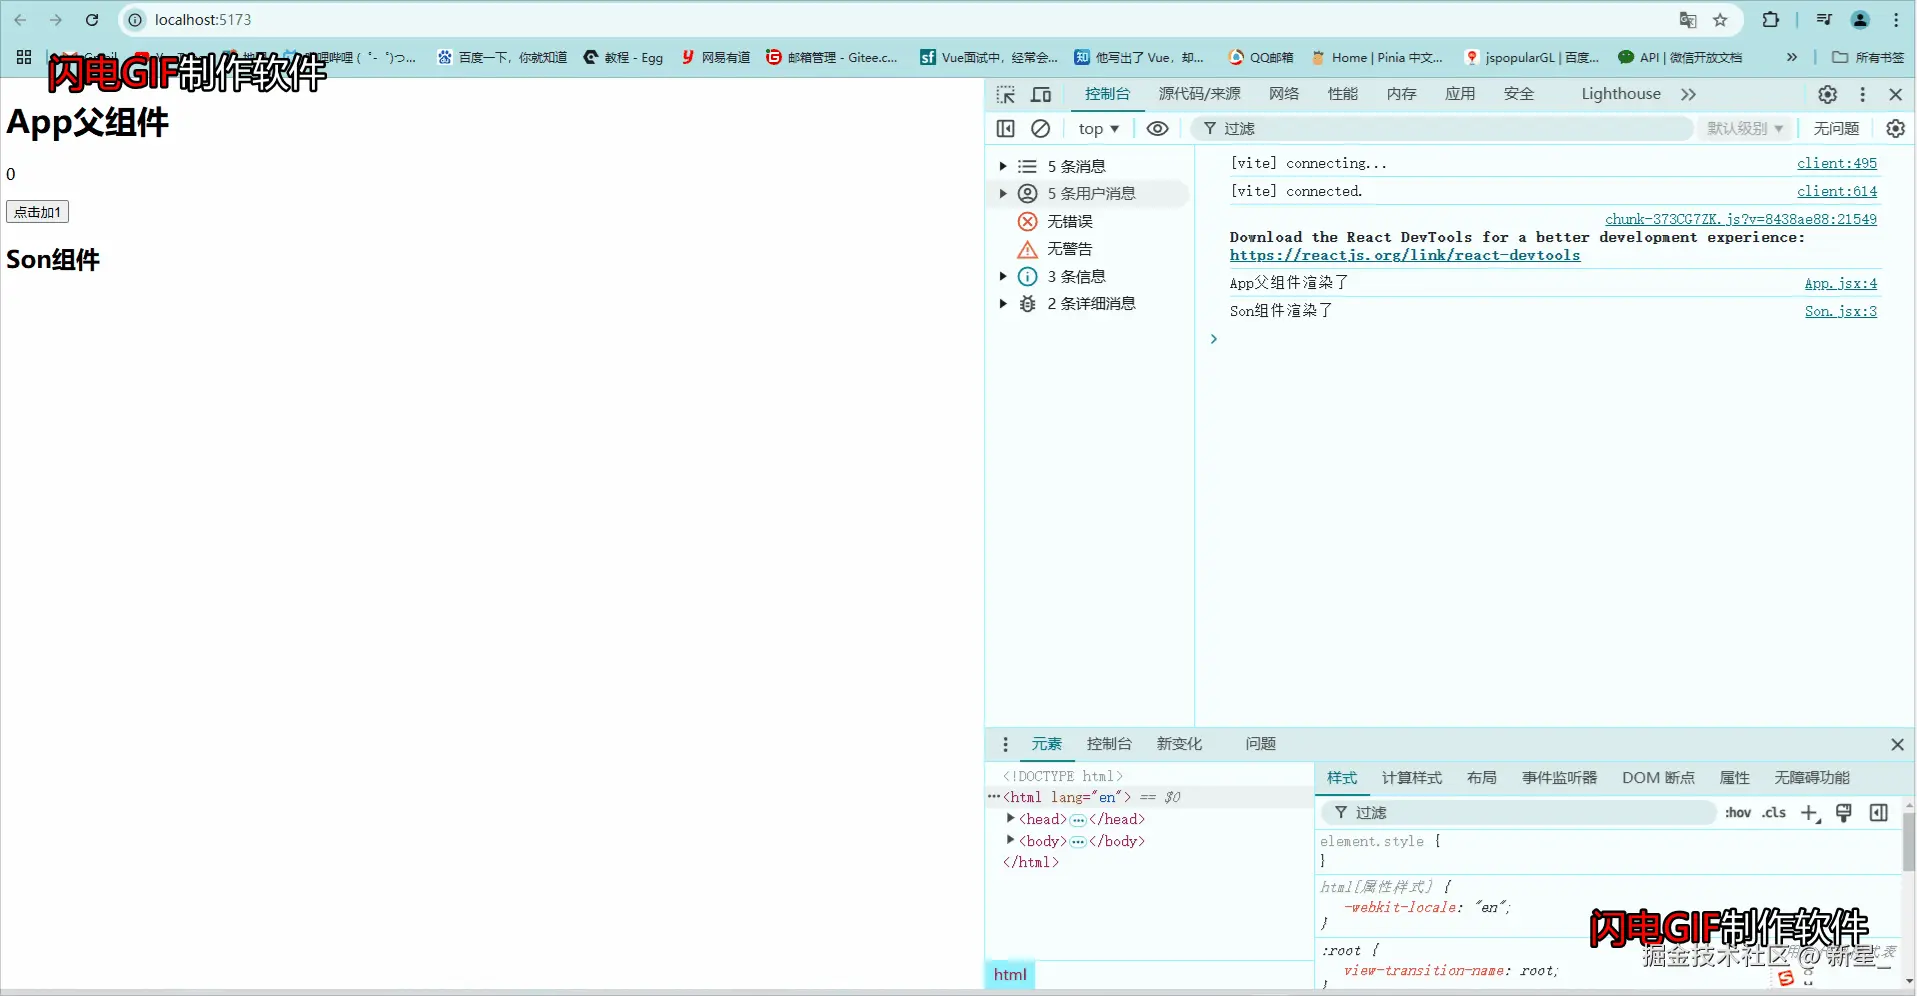The width and height of the screenshot is (1917, 996).
Task: Toggle the device emulation toolbar
Action: [x=1041, y=94]
